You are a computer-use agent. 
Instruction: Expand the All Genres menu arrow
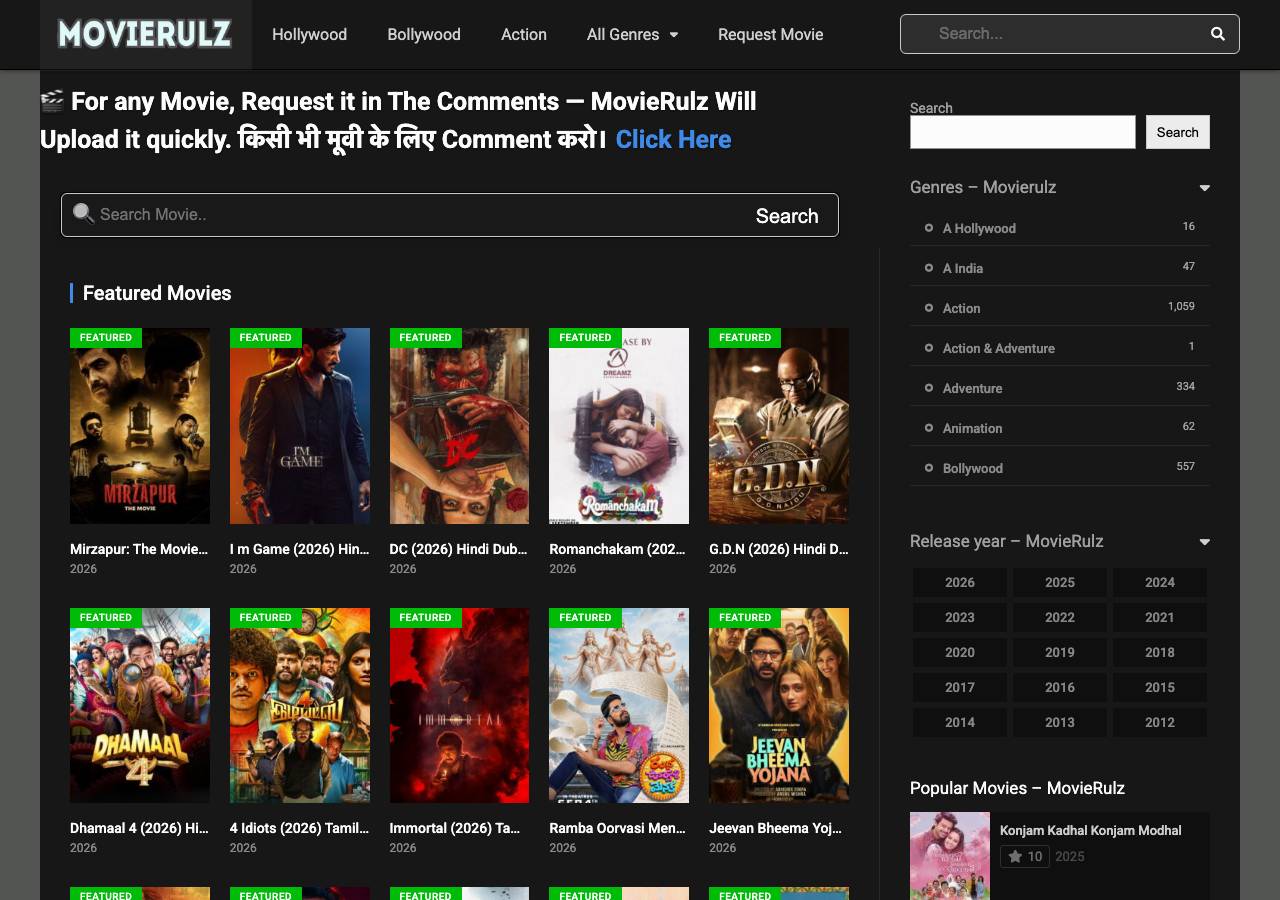click(x=674, y=34)
